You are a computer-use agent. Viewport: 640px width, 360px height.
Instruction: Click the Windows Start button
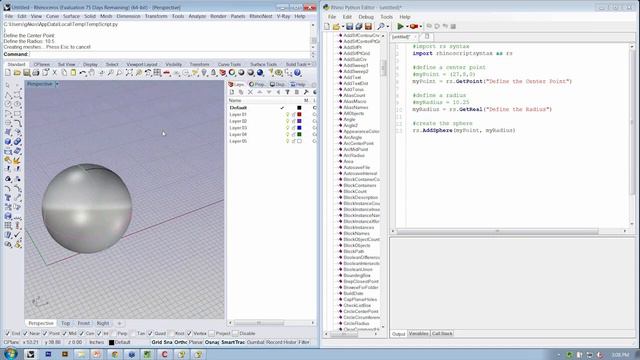[x=10, y=354]
